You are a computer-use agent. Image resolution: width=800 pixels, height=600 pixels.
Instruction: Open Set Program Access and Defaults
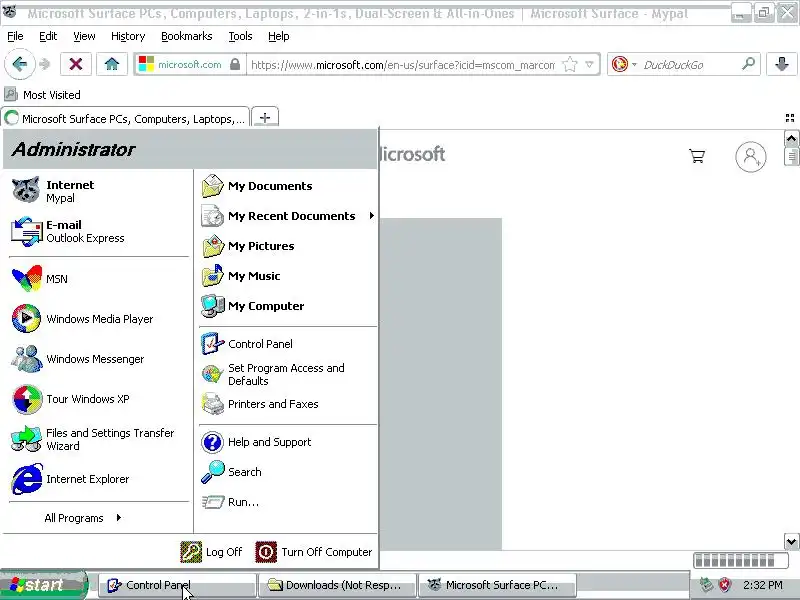click(x=287, y=374)
